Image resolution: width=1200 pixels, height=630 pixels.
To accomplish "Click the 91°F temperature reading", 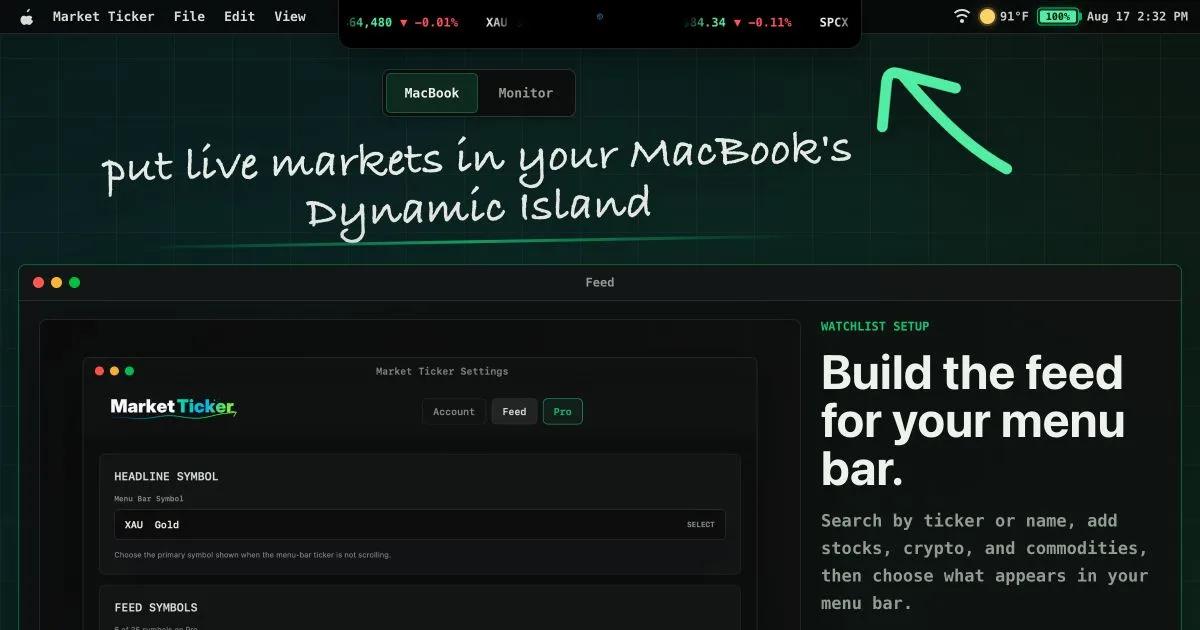I will (x=1014, y=17).
